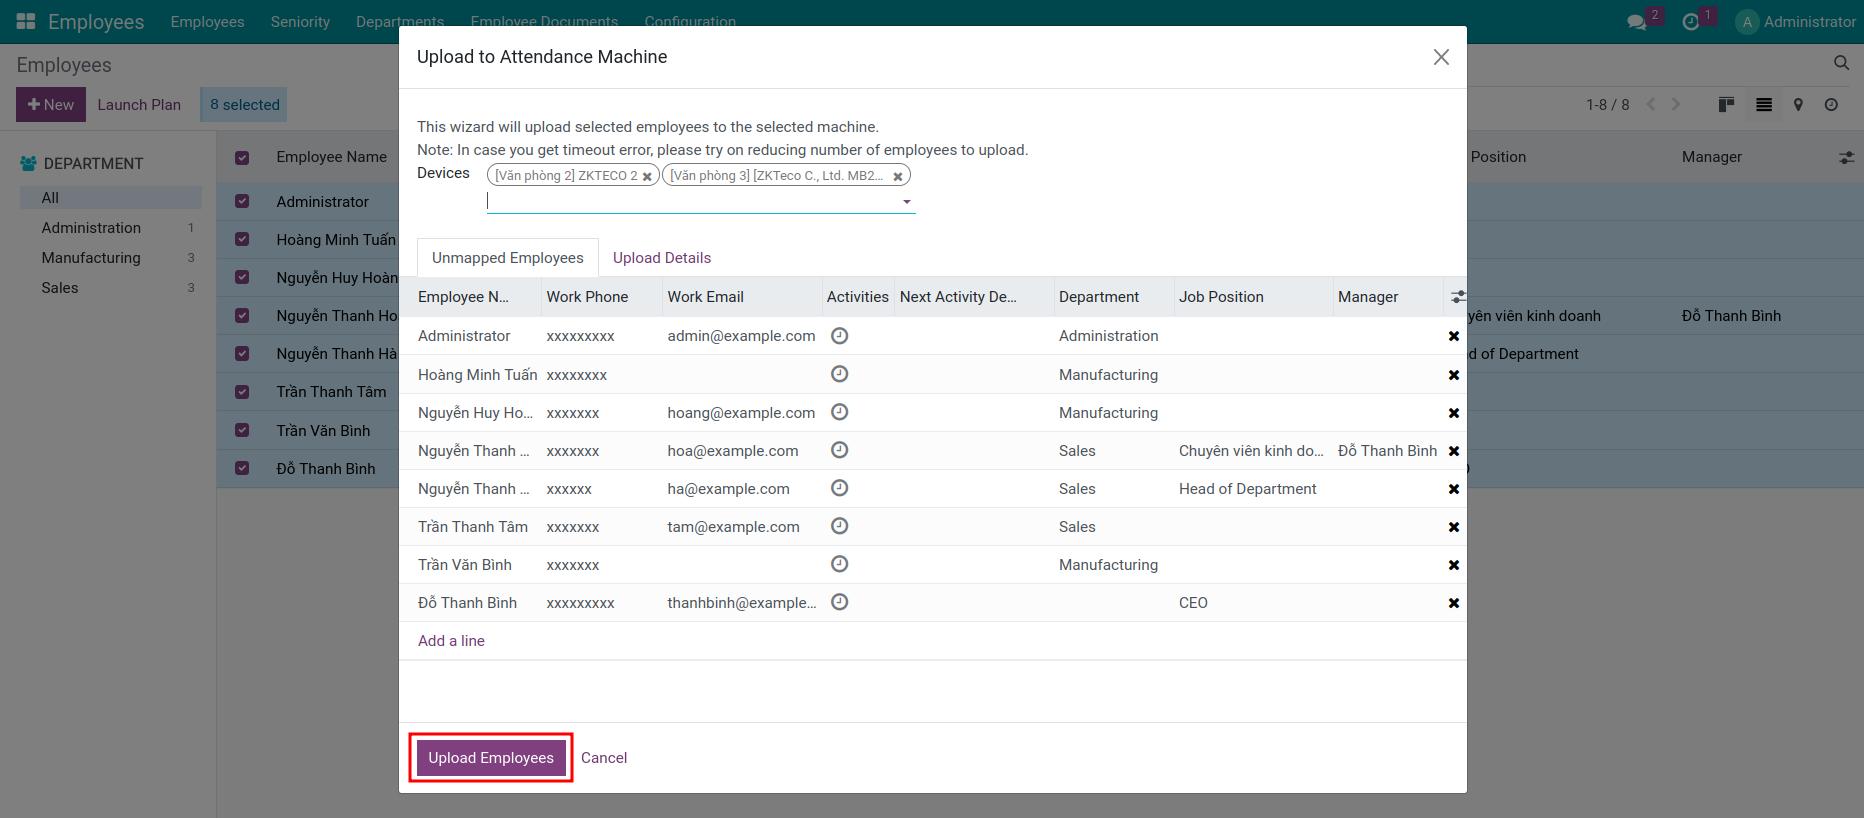Viewport: 1864px width, 818px height.
Task: Open activity clock for Hoàng Minh Tuấn row
Action: (840, 374)
